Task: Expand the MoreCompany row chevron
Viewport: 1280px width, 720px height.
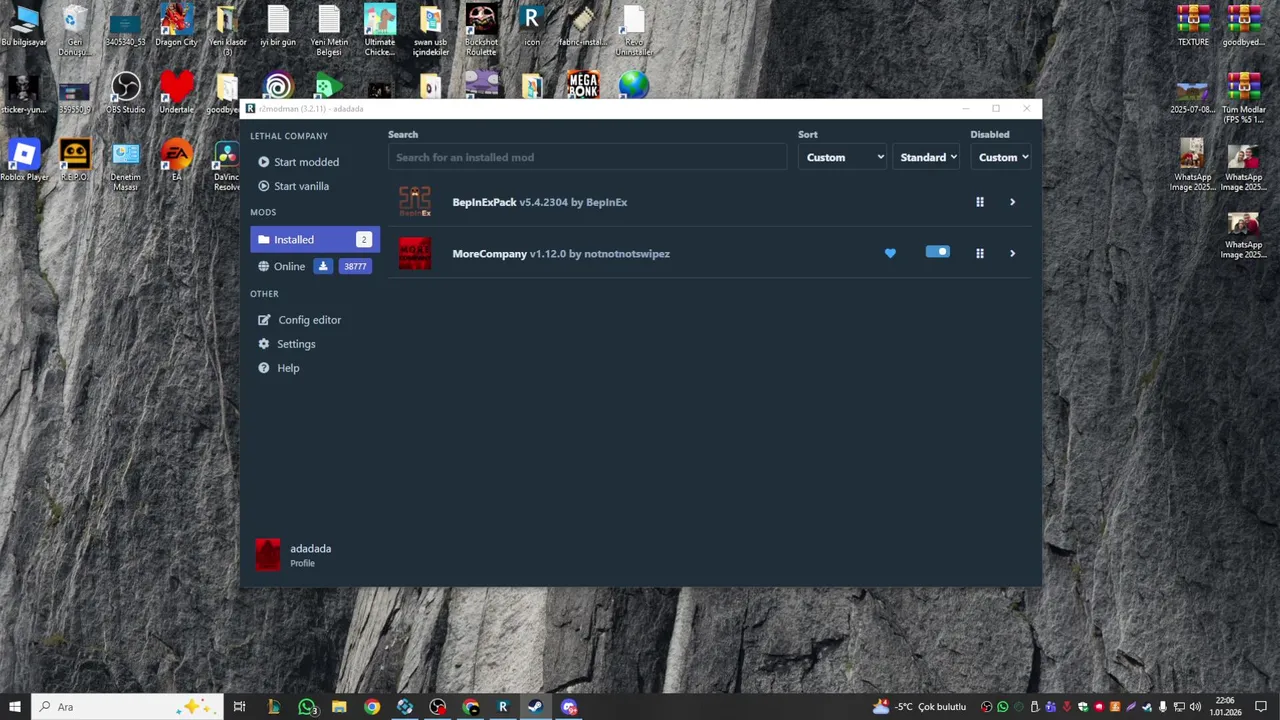Action: pos(1012,253)
